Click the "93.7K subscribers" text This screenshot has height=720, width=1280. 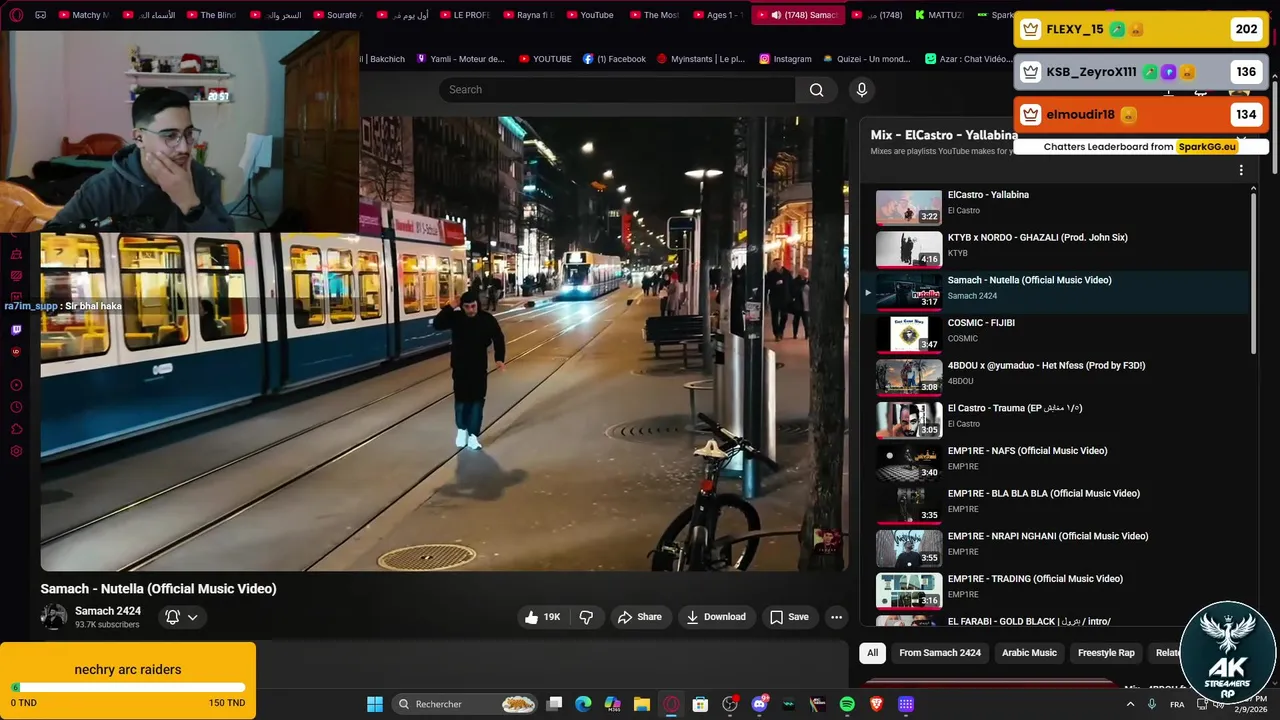tap(107, 625)
